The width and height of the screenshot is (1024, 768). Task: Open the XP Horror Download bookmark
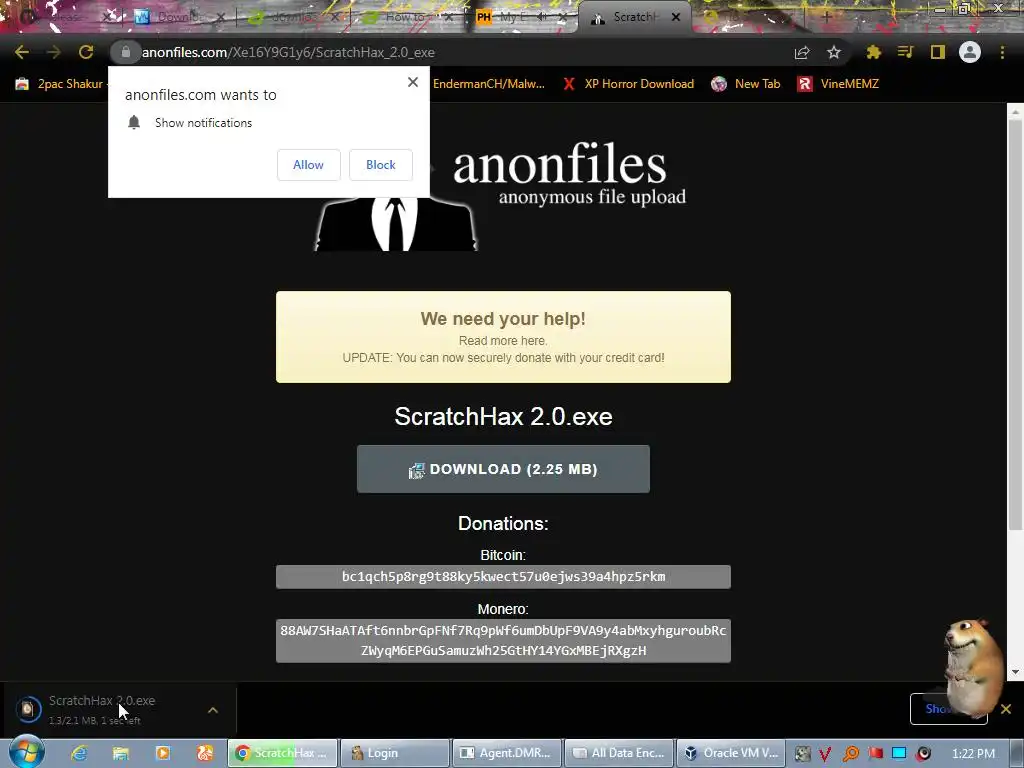coord(629,84)
